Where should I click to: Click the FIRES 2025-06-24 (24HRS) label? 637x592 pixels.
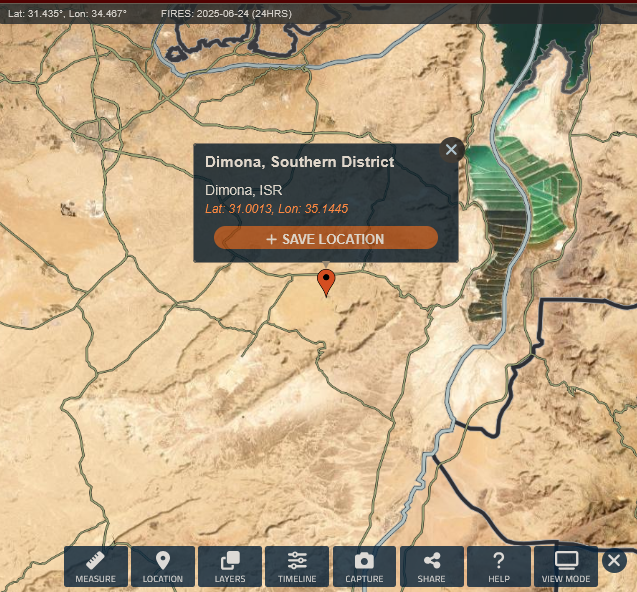point(226,14)
